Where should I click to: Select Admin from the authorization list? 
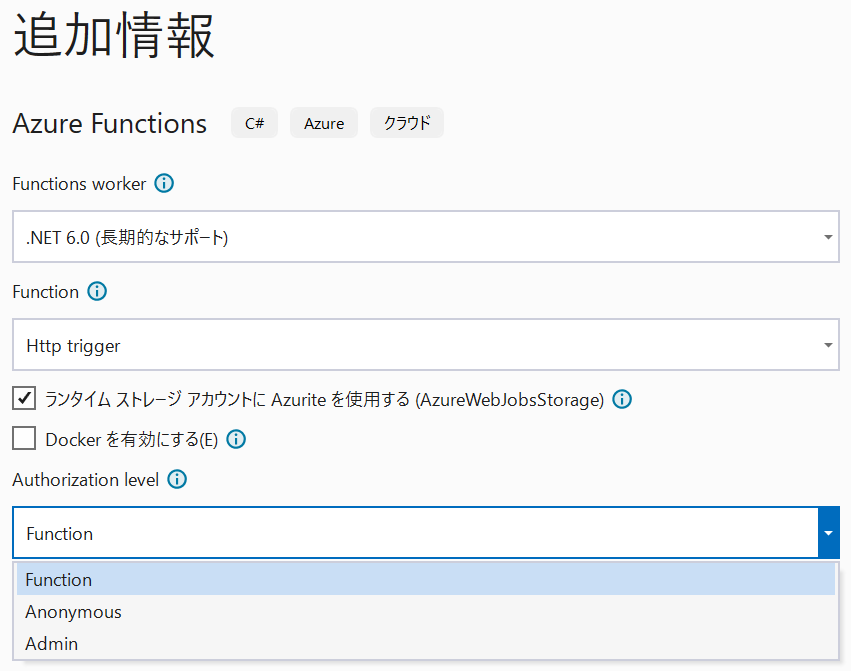[x=51, y=643]
